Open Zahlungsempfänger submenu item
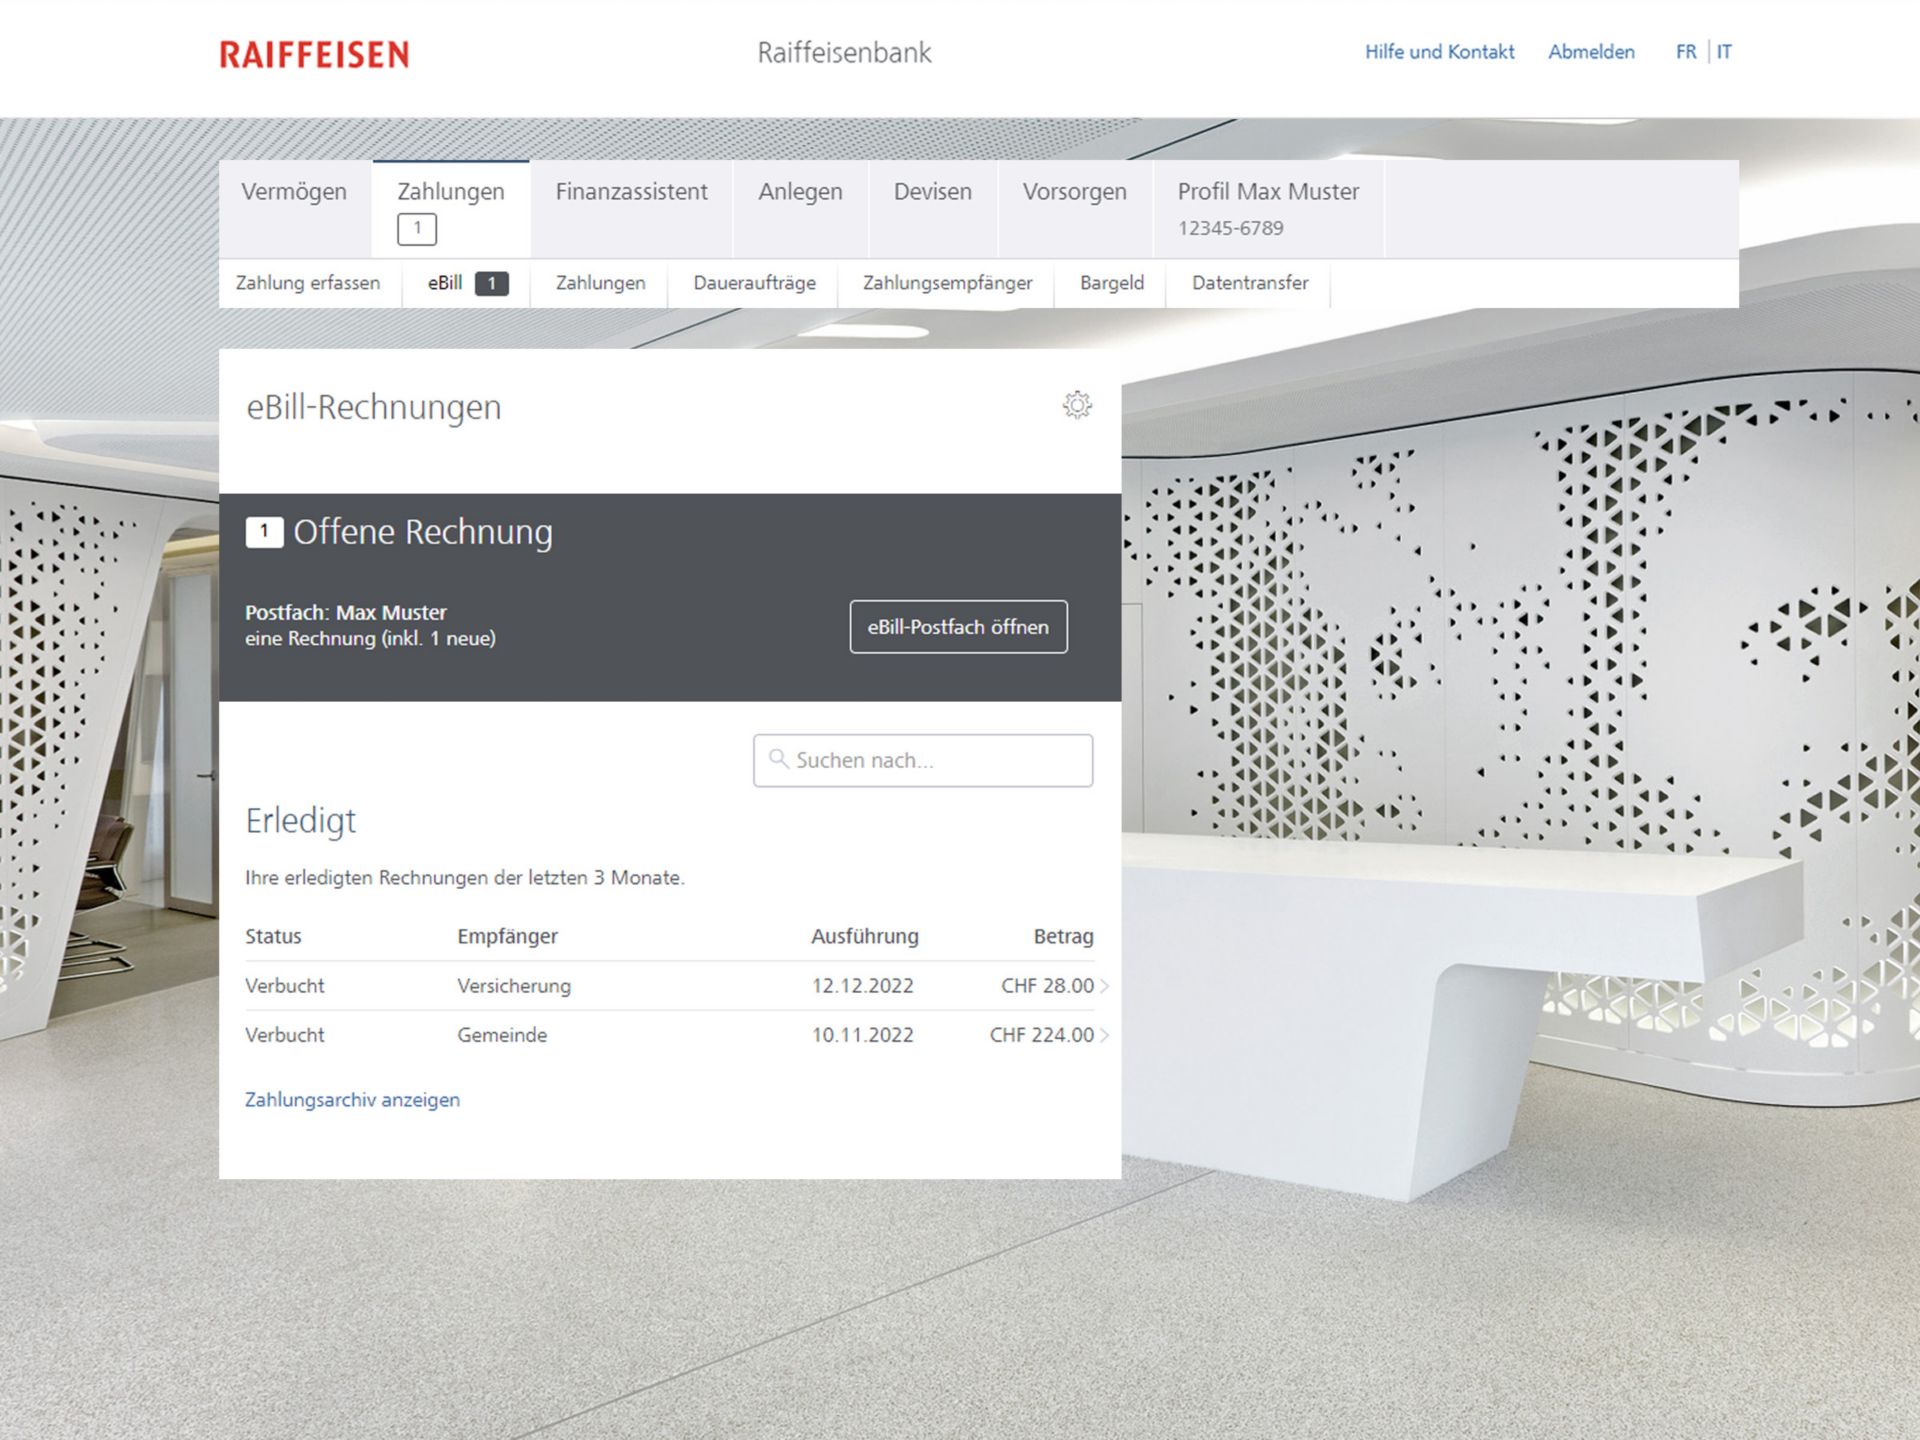The height and width of the screenshot is (1440, 1920). 947,283
